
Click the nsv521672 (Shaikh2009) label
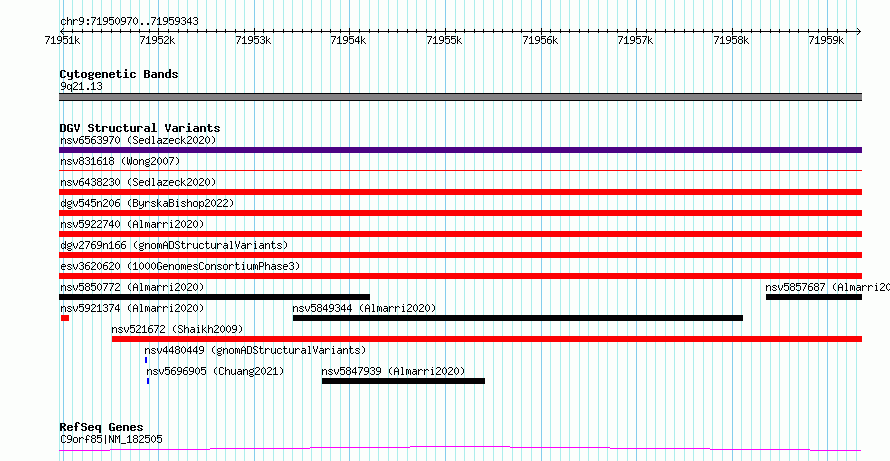pyautogui.click(x=177, y=329)
